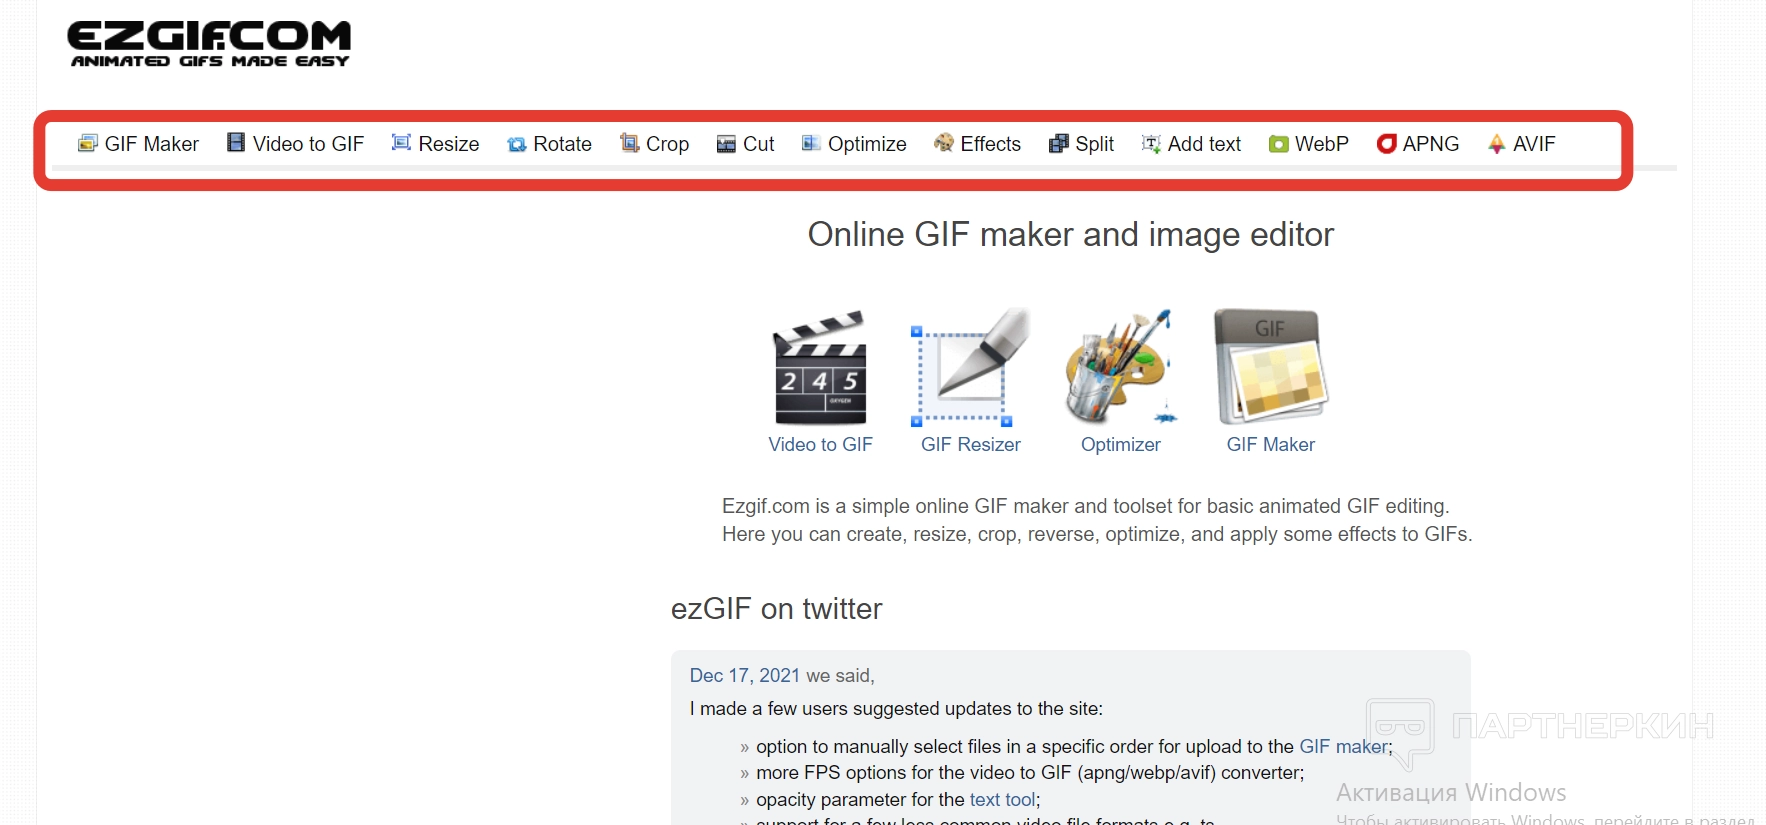Click the Effects palette icon in menu
The image size is (1766, 825).
tap(944, 143)
